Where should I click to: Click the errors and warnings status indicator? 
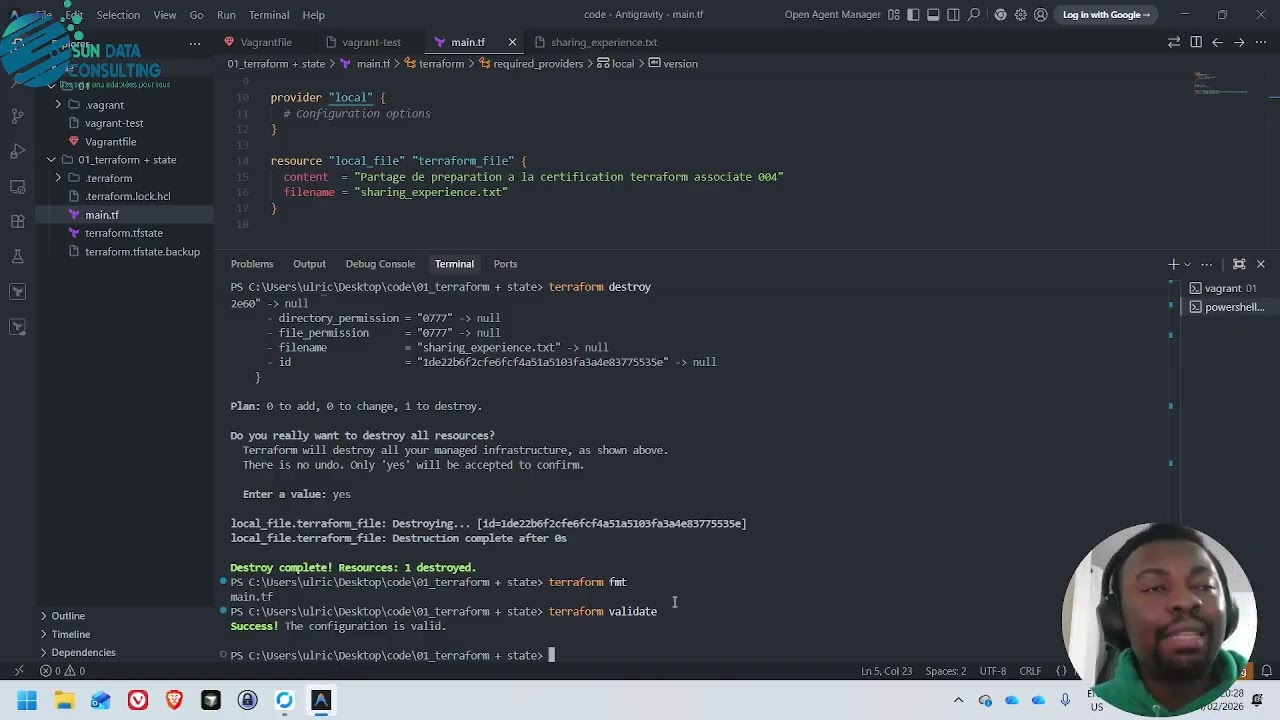[x=62, y=671]
